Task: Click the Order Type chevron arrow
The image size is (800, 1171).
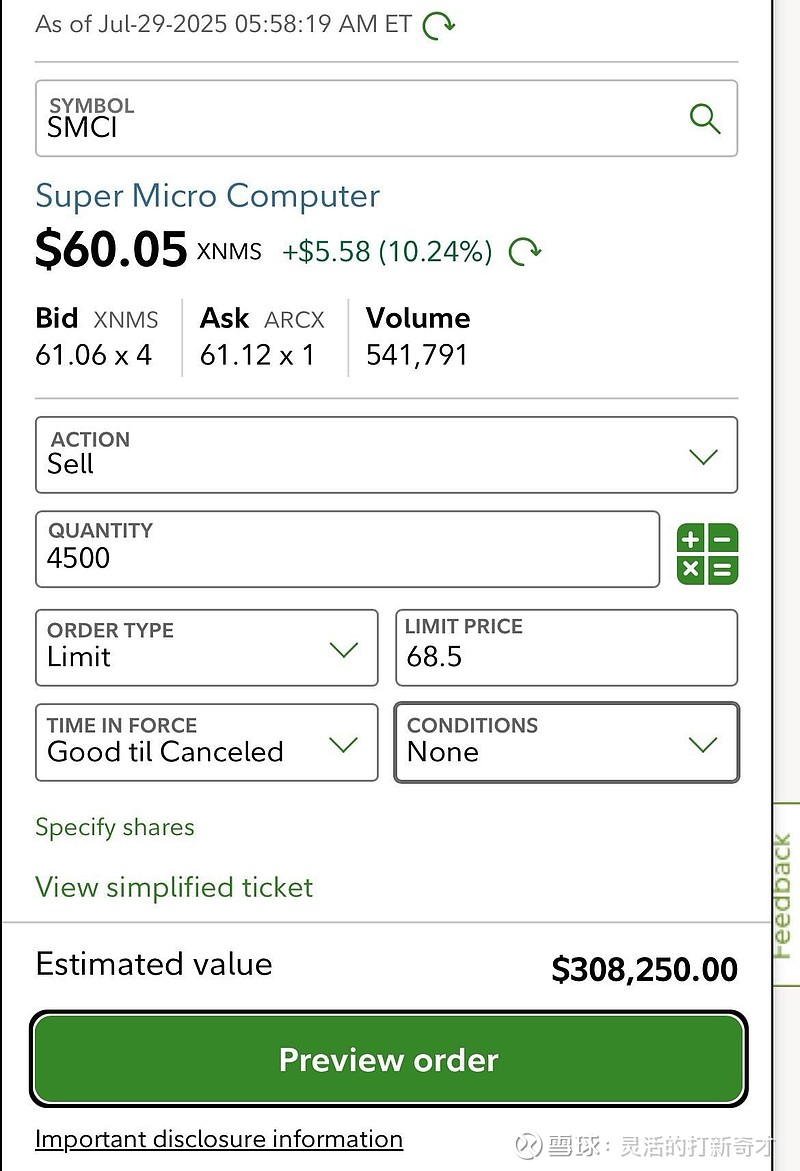Action: coord(343,650)
